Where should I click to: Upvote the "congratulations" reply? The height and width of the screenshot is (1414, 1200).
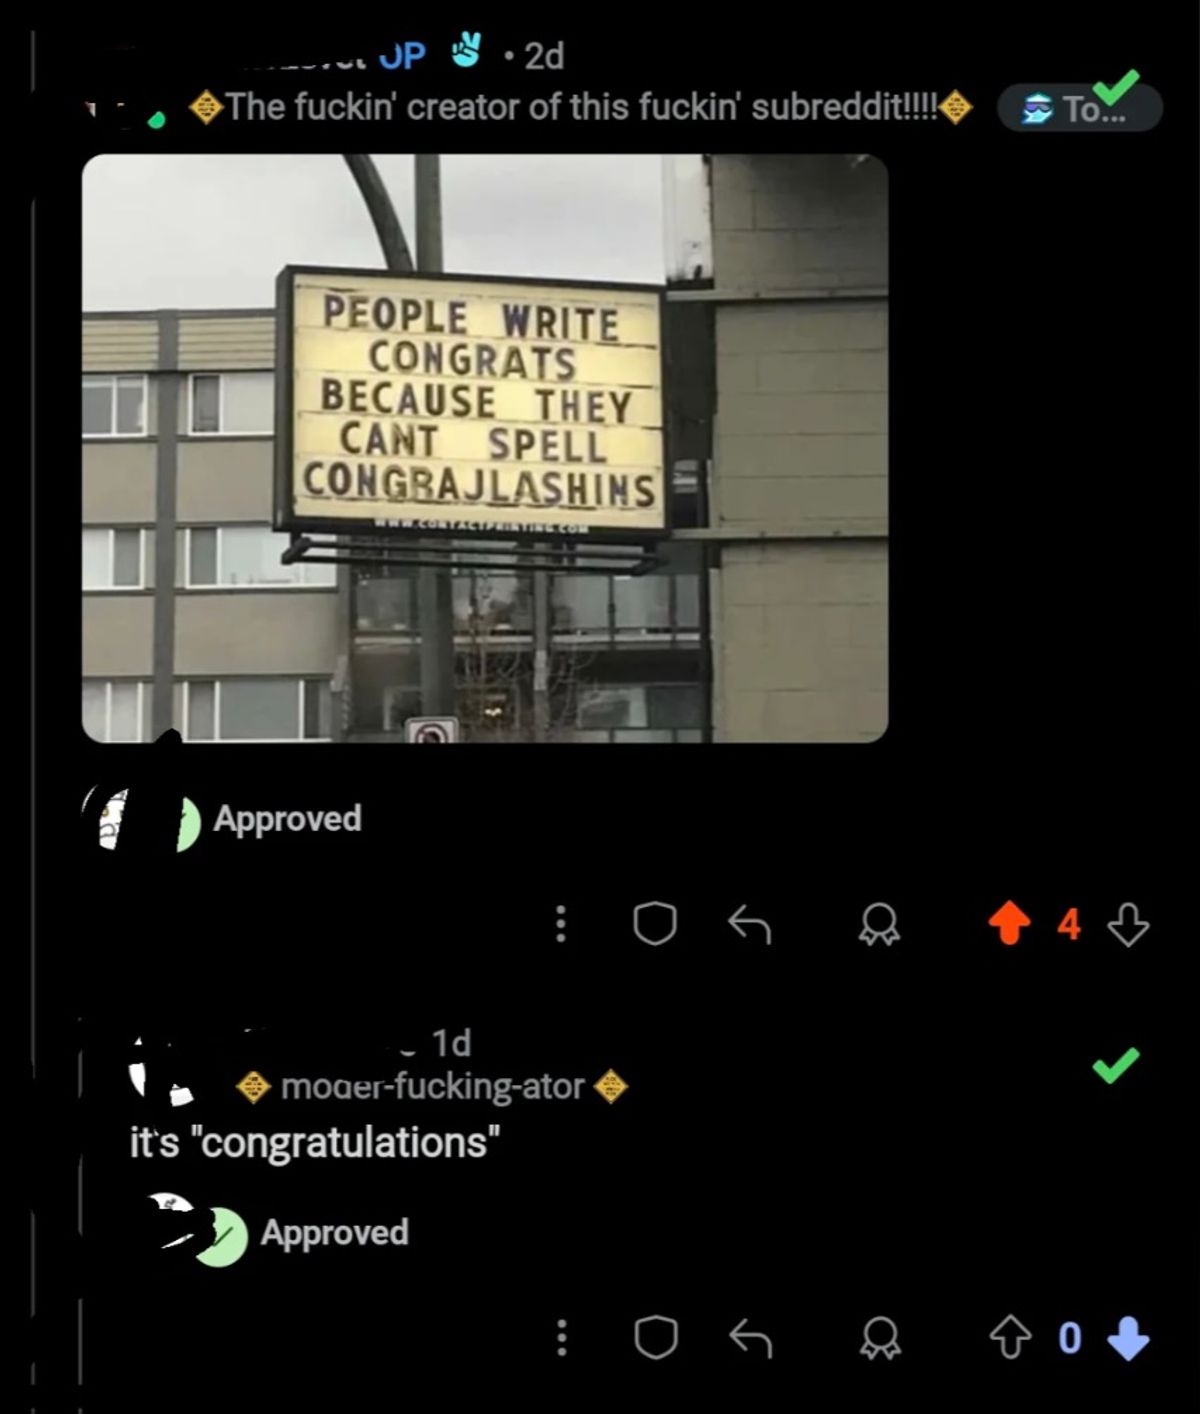click(x=1009, y=1338)
